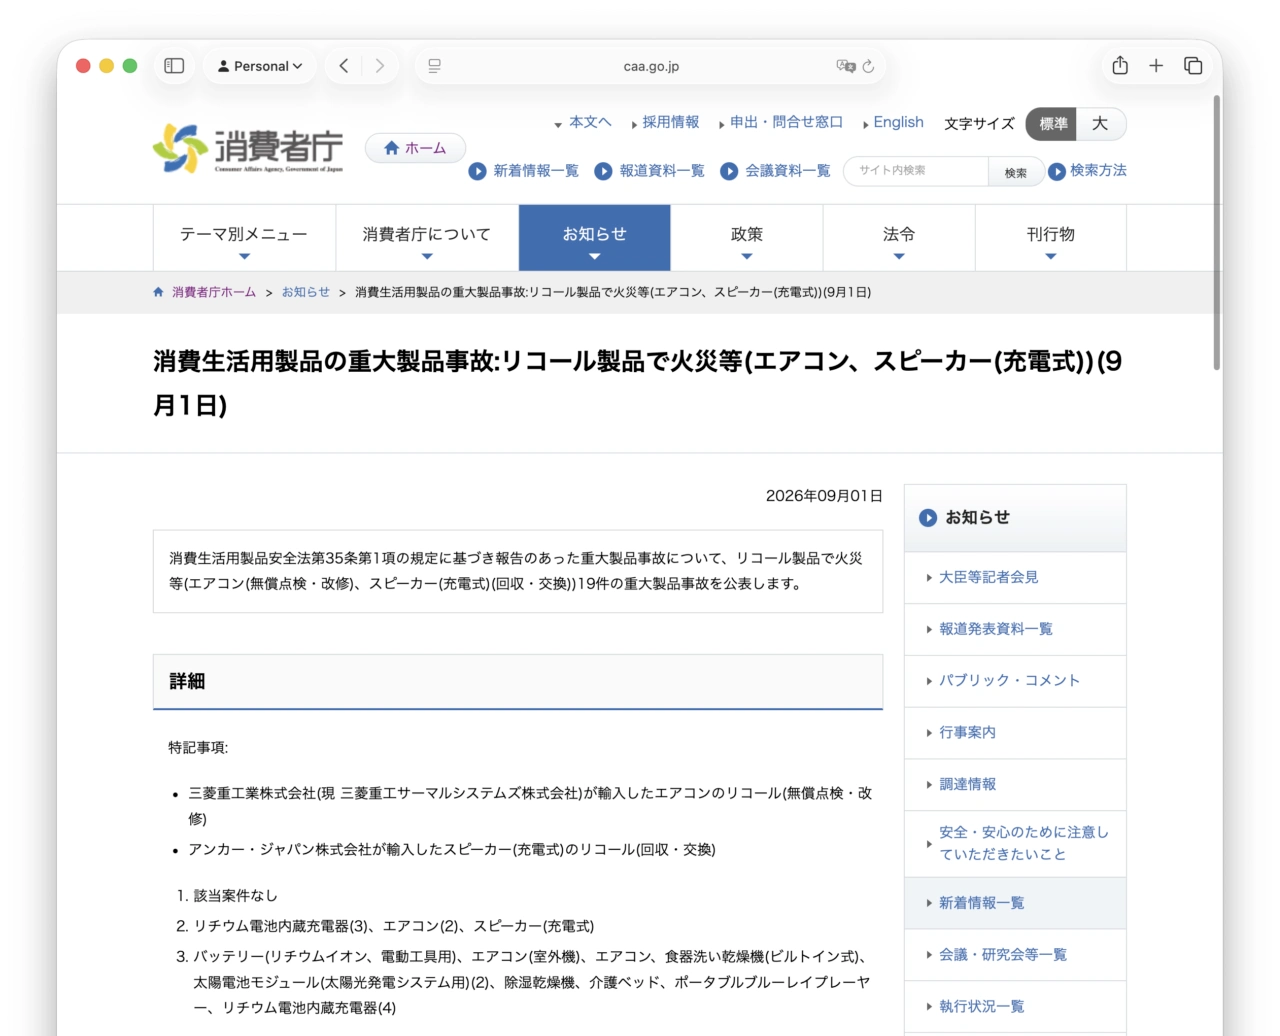Viewport: 1280px width, 1036px height.
Task: Open 行事案内 in the sidebar
Action: pos(1015,733)
